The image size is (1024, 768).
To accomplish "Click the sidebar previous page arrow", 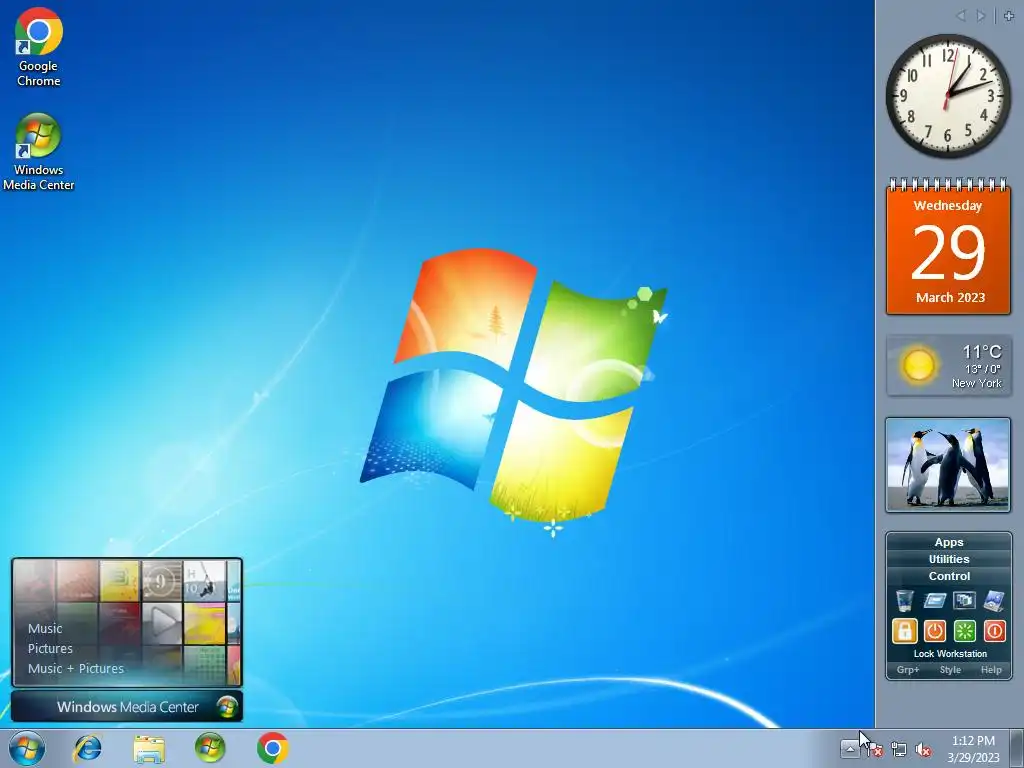I will pos(961,16).
